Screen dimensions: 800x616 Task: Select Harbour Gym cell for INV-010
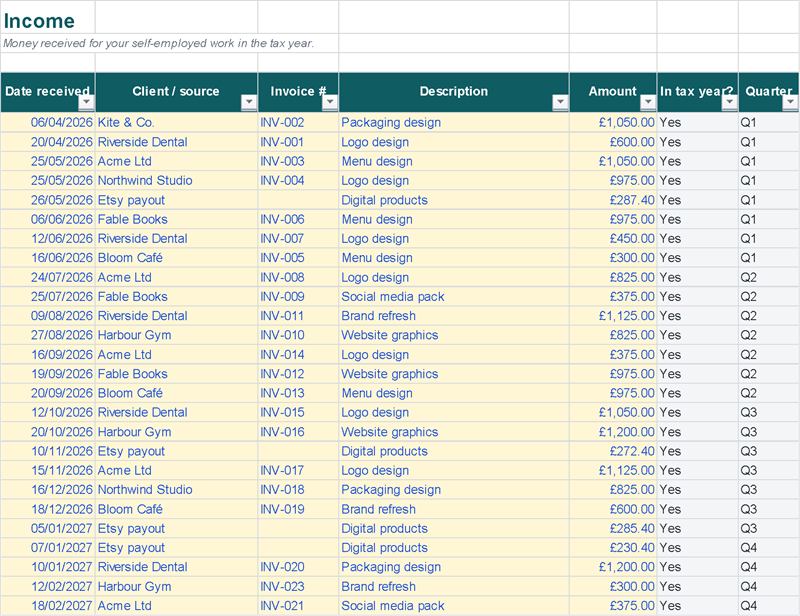pyautogui.click(x=176, y=335)
